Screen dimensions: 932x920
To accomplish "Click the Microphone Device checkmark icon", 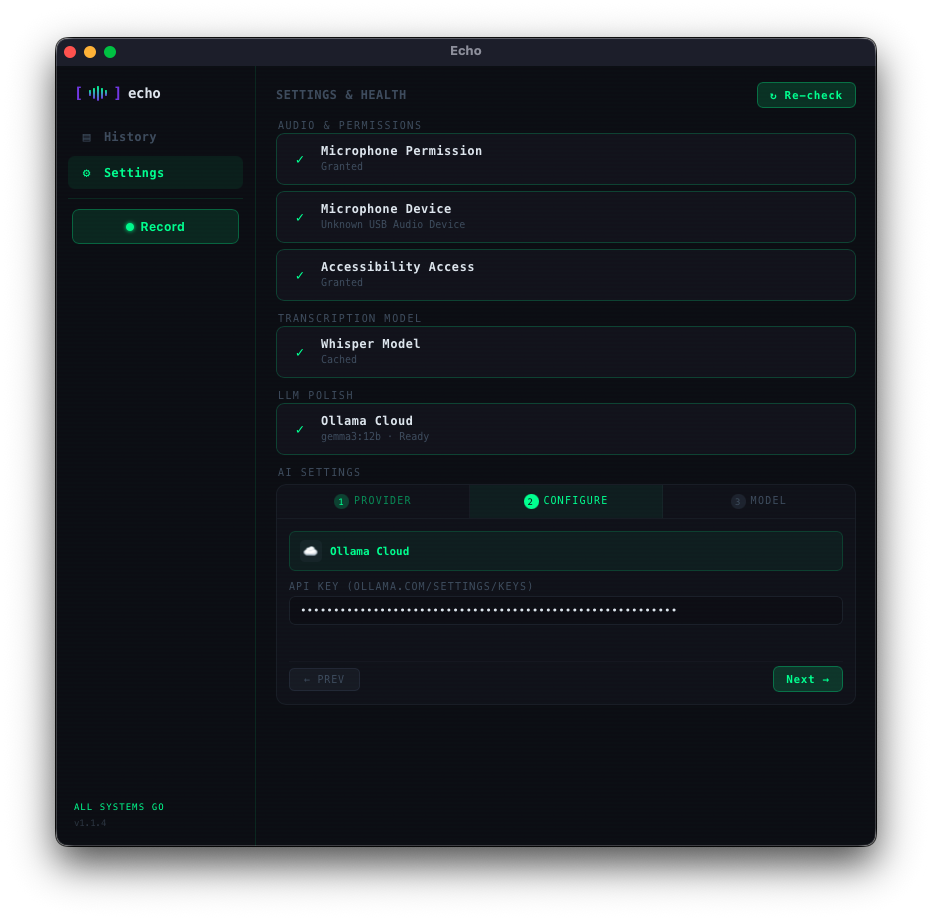I will point(300,218).
